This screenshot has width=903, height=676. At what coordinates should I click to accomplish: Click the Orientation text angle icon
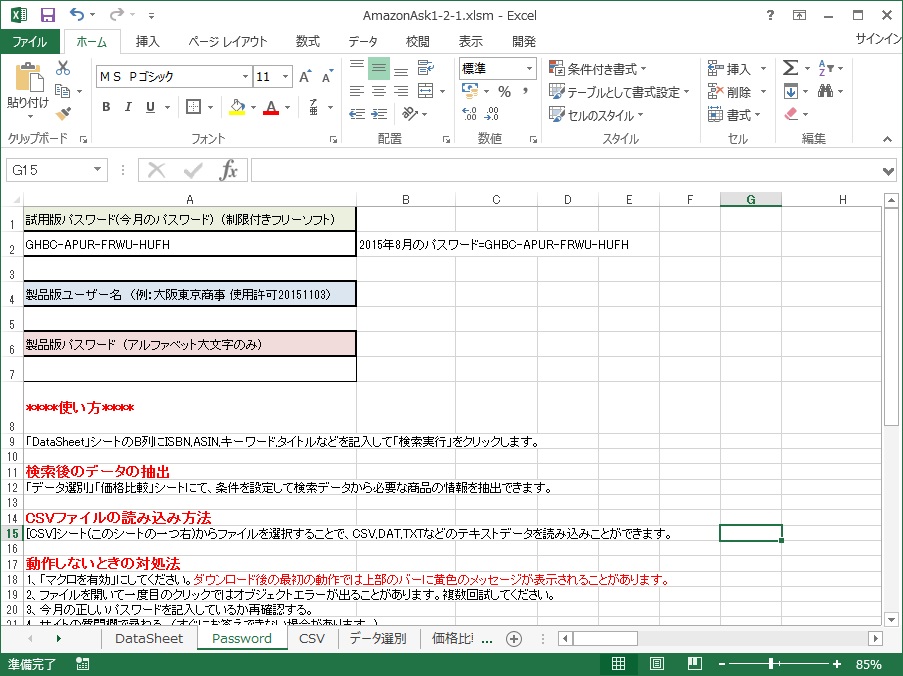pos(409,113)
